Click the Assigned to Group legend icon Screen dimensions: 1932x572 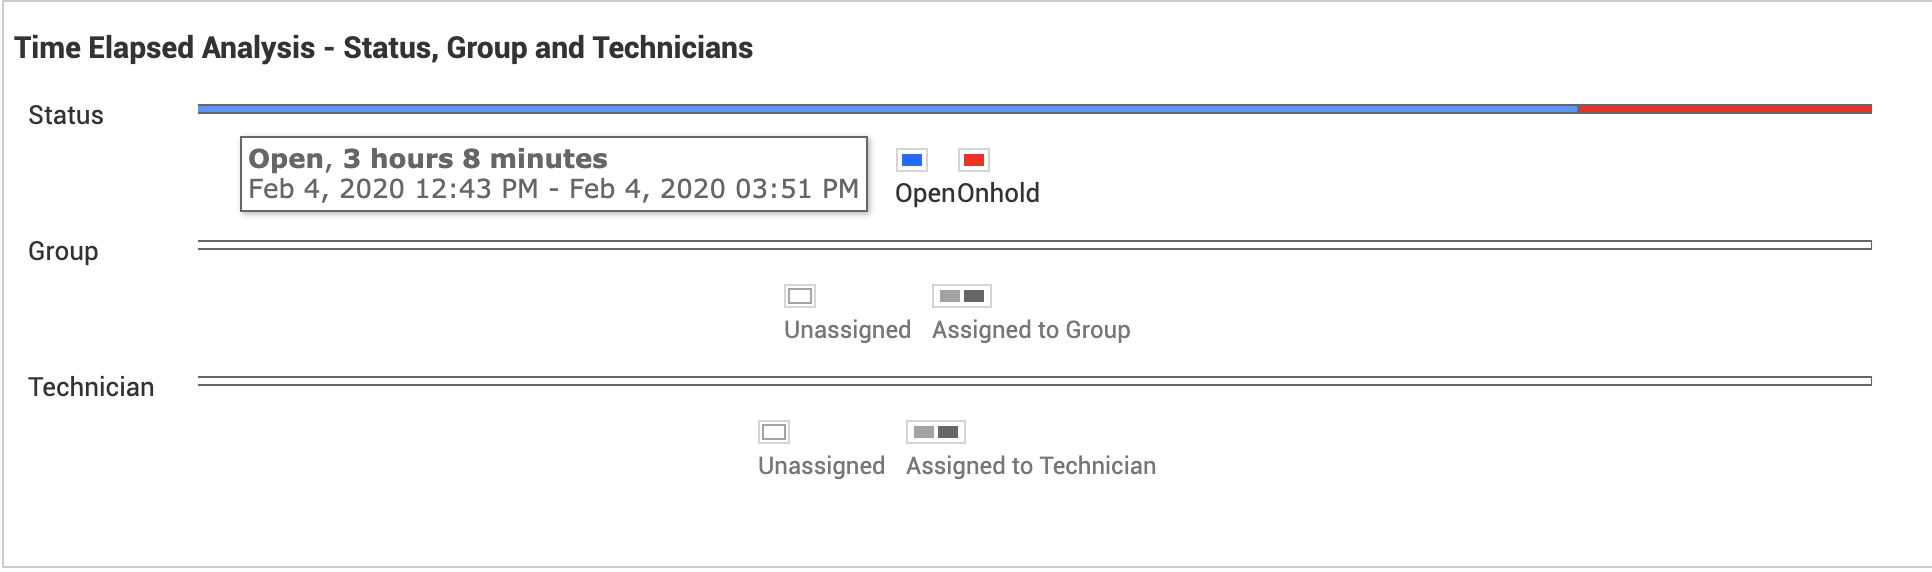coord(962,296)
